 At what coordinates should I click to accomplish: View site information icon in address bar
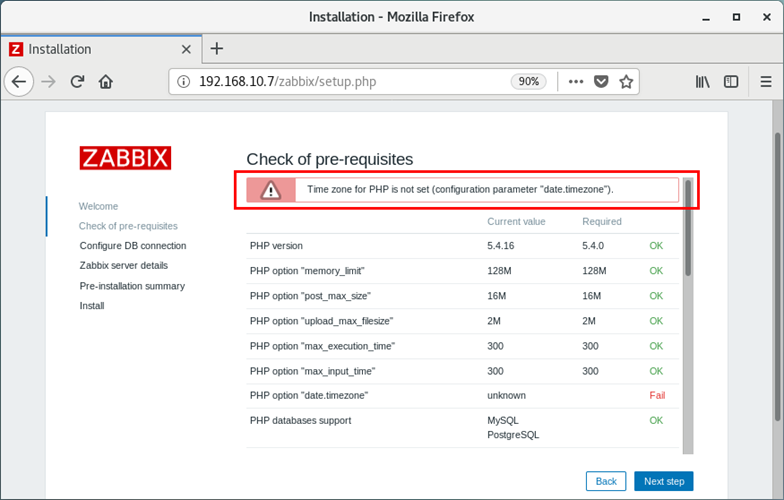184,82
